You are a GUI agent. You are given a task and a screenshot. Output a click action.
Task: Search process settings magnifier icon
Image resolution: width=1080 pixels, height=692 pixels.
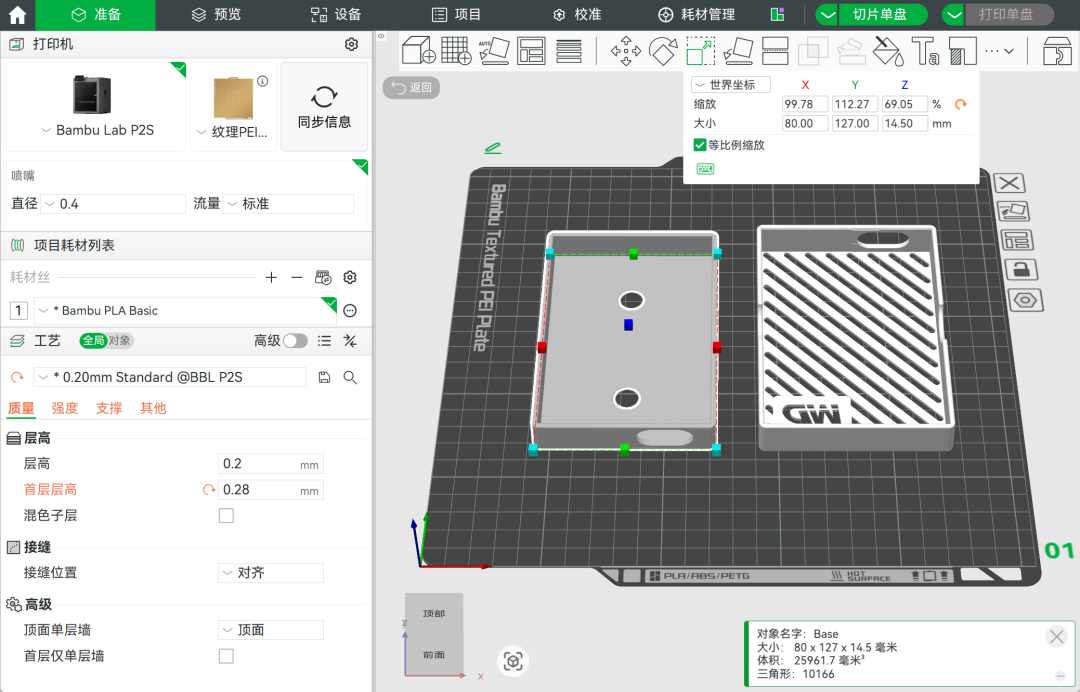350,377
